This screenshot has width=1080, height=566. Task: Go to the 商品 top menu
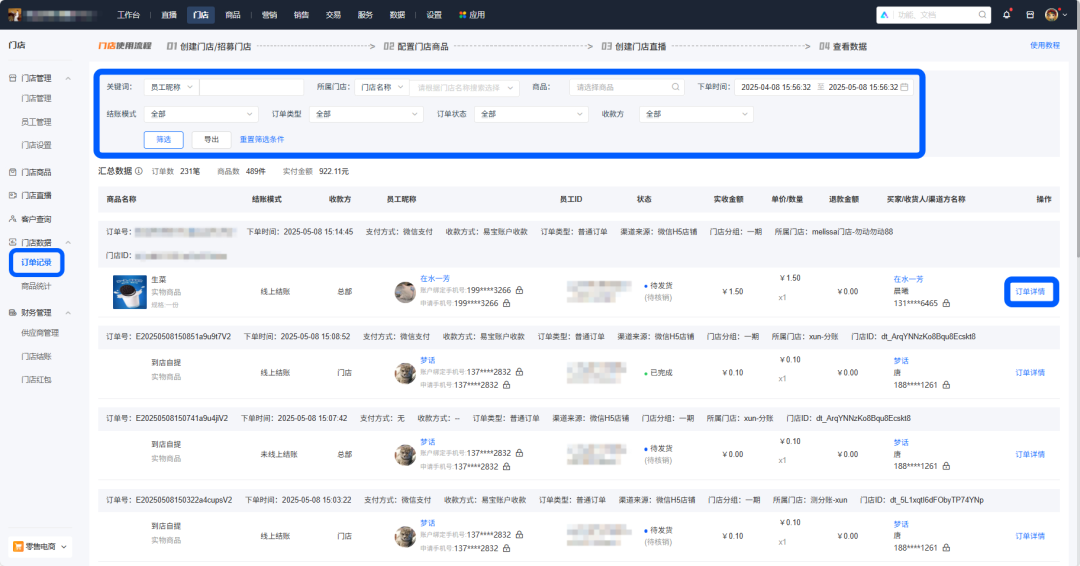pyautogui.click(x=233, y=14)
